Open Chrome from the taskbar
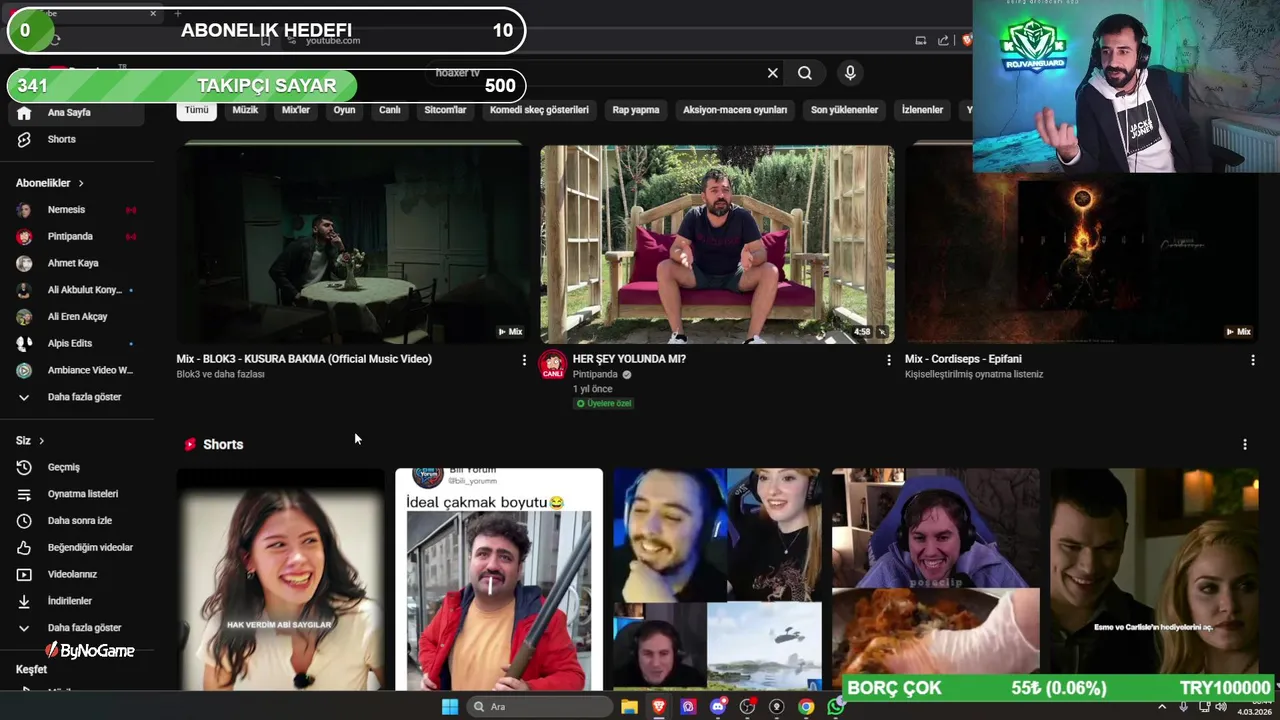The image size is (1280, 720). [806, 707]
